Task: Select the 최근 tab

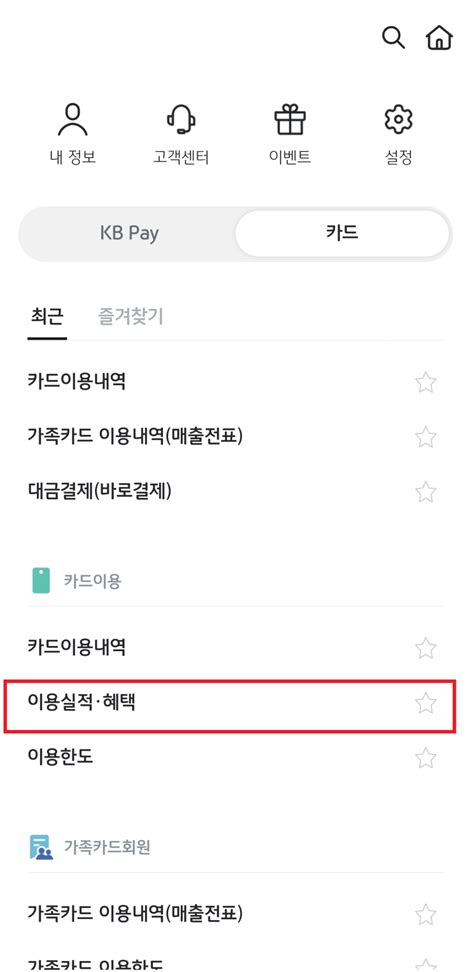Action: (47, 317)
